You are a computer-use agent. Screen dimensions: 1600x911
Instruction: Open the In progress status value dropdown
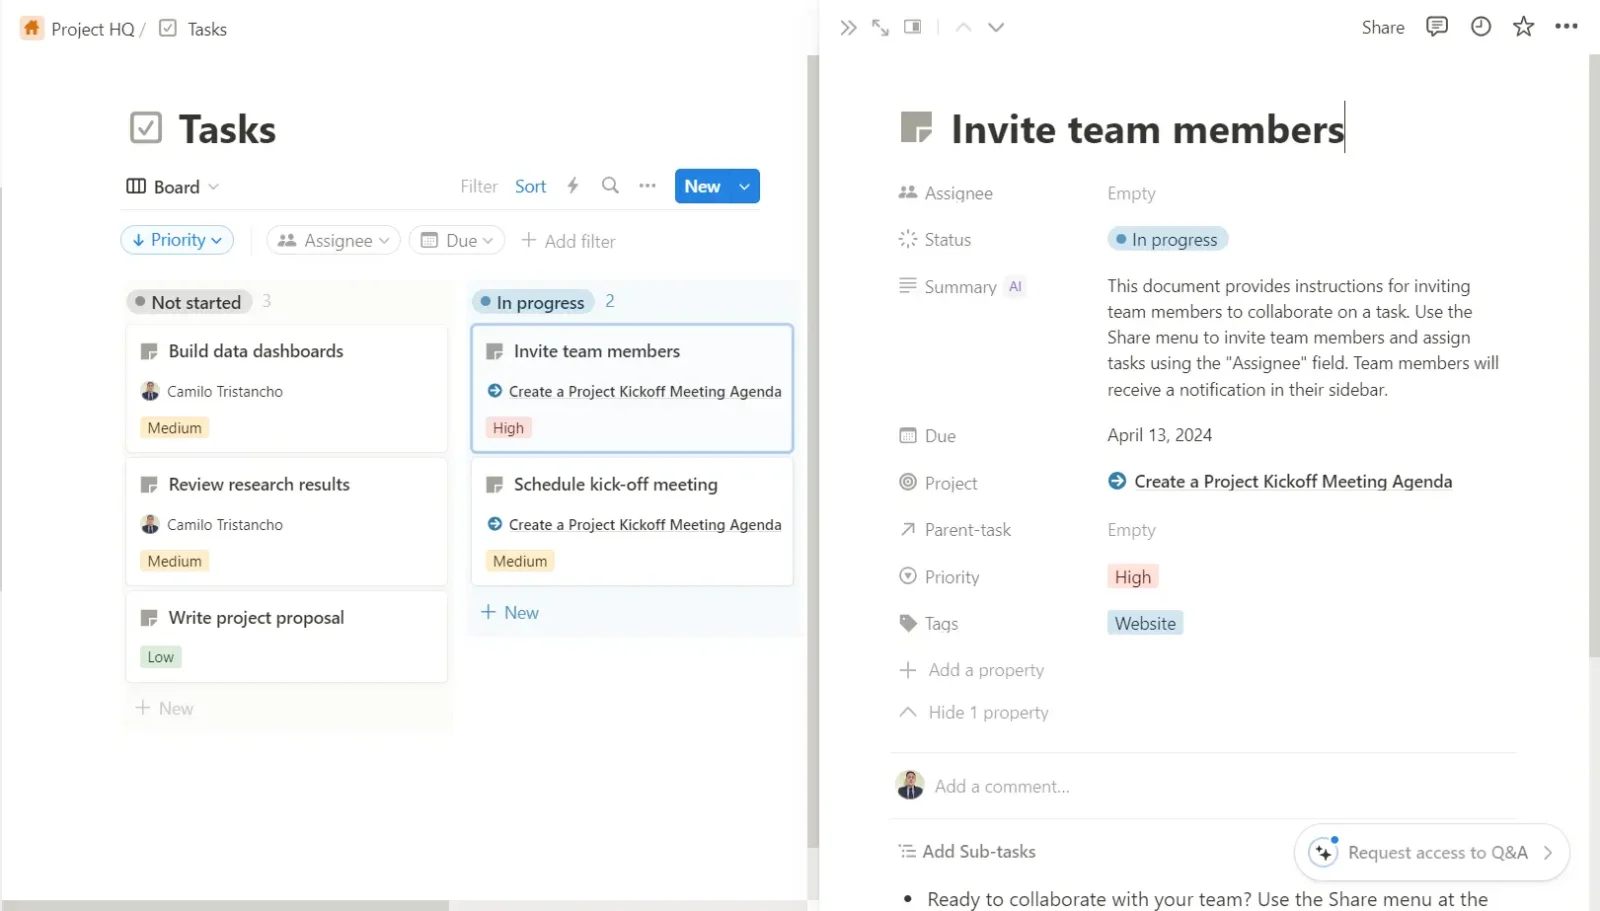point(1167,239)
